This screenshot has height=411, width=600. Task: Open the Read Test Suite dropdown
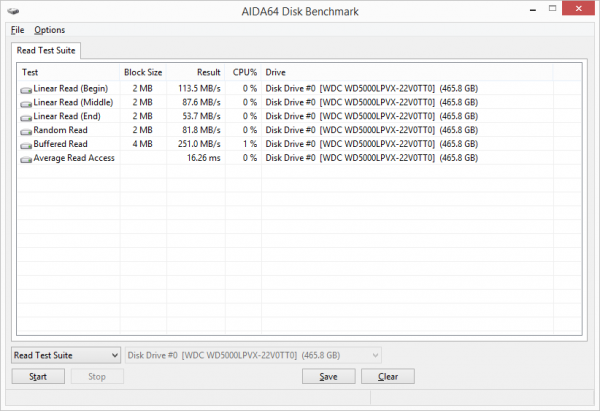(x=66, y=355)
